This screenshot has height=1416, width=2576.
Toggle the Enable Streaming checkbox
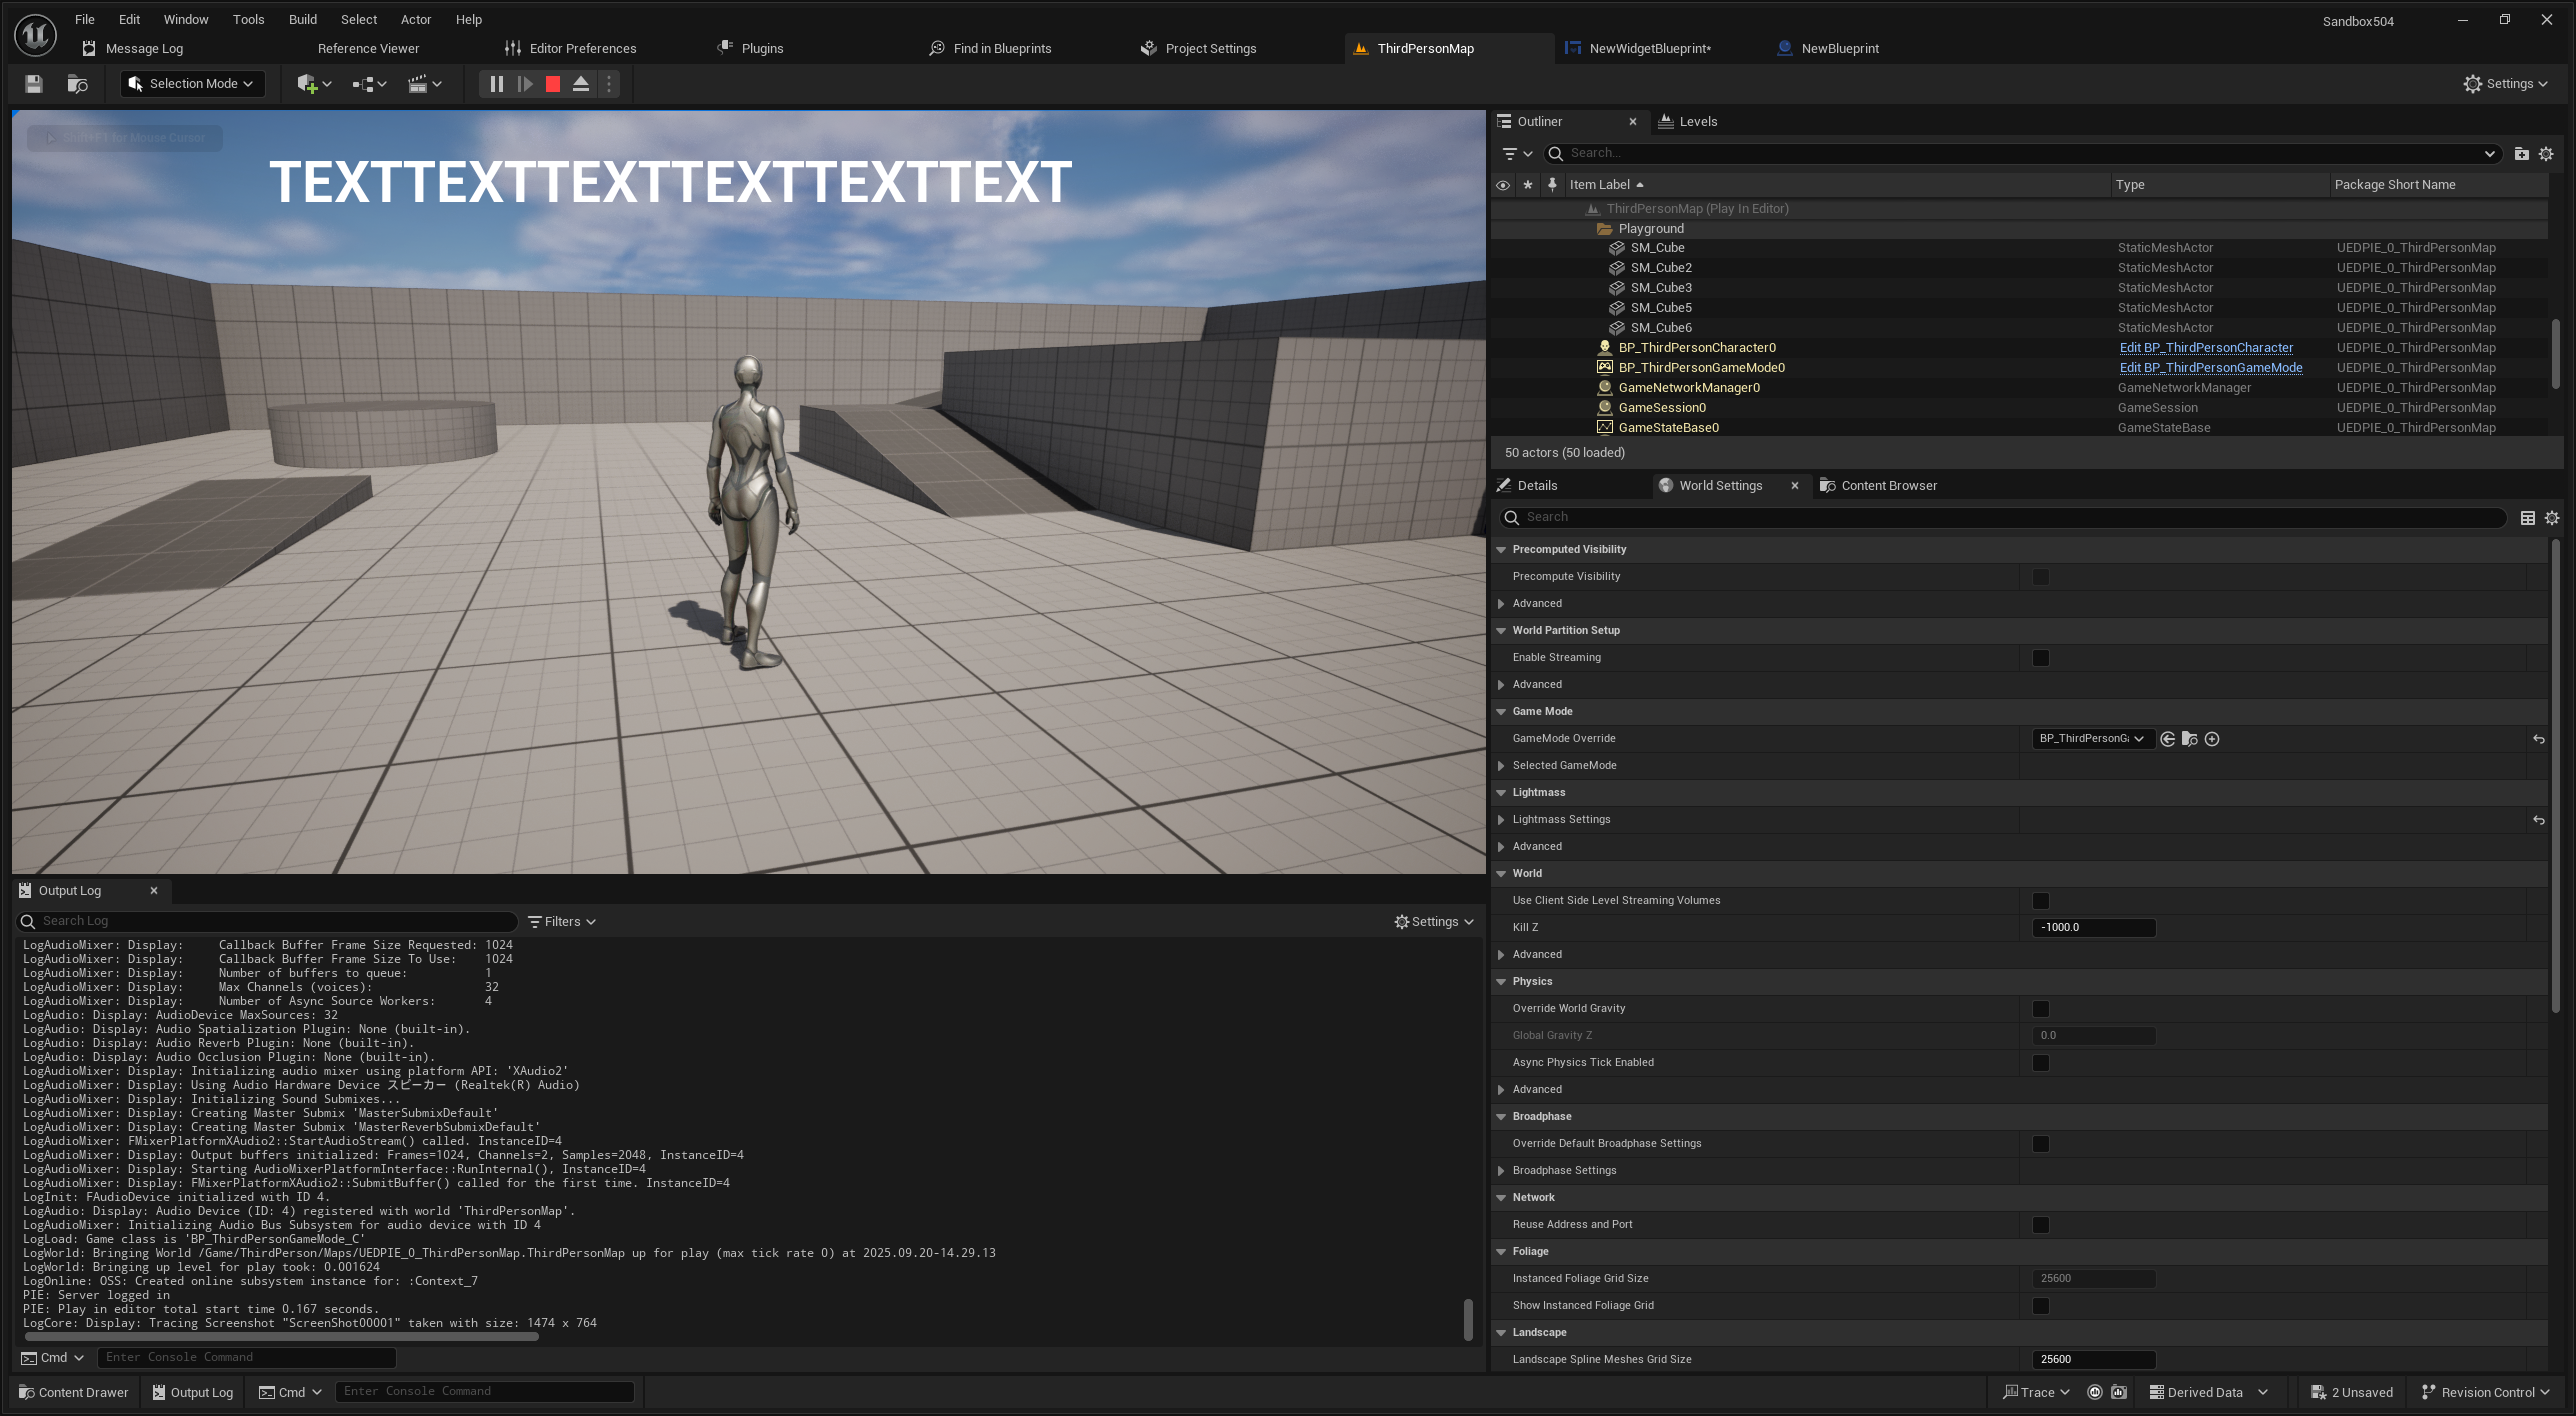(x=2041, y=658)
